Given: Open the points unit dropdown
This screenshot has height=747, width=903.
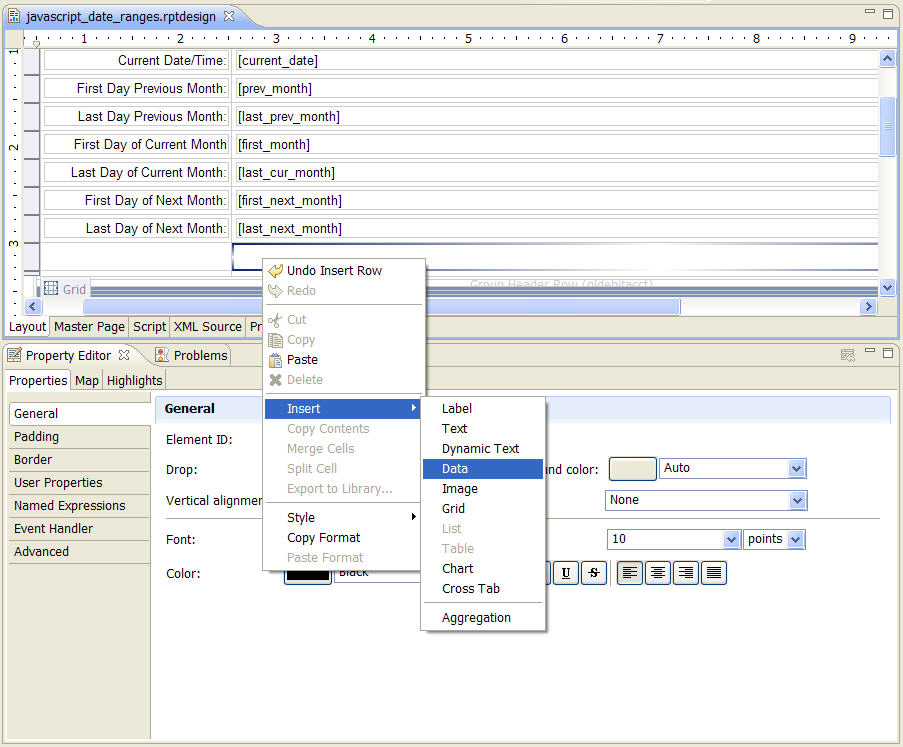Looking at the screenshot, I should point(797,539).
